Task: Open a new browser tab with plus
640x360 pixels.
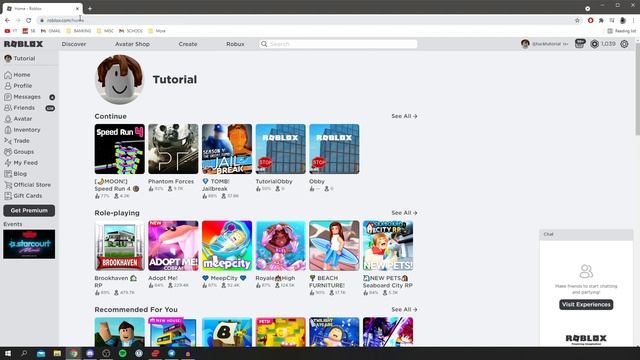Action: (90, 8)
